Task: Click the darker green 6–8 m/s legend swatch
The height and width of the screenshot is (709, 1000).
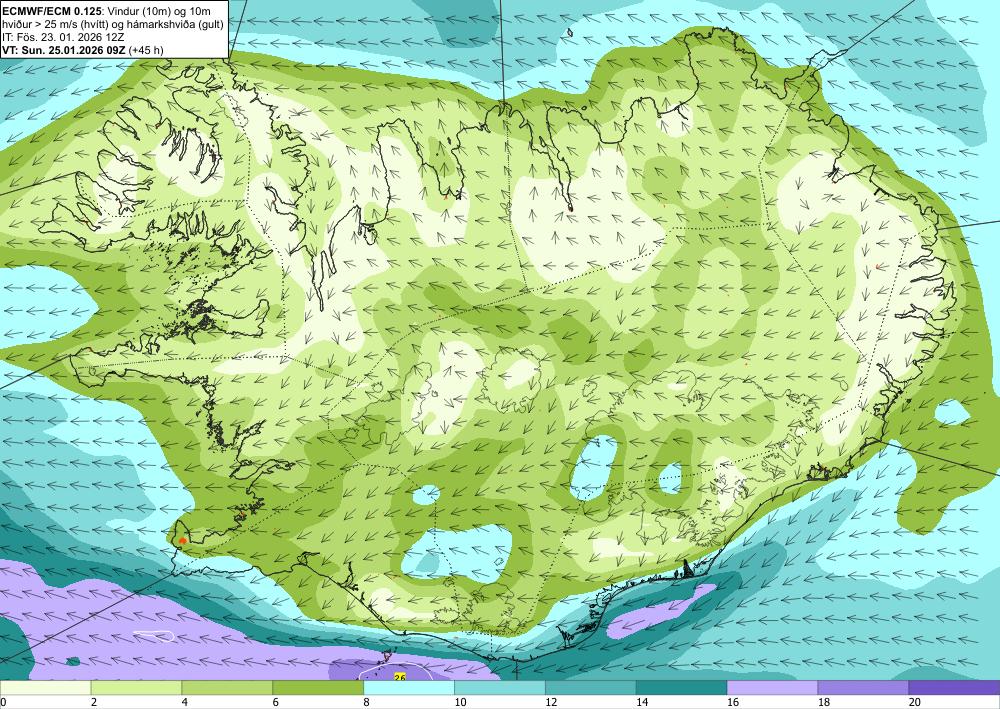Action: [x=318, y=688]
